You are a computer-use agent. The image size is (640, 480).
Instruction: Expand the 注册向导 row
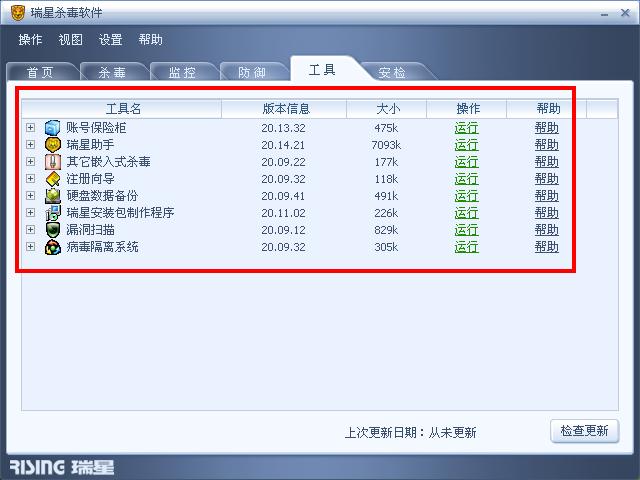[x=30, y=178]
